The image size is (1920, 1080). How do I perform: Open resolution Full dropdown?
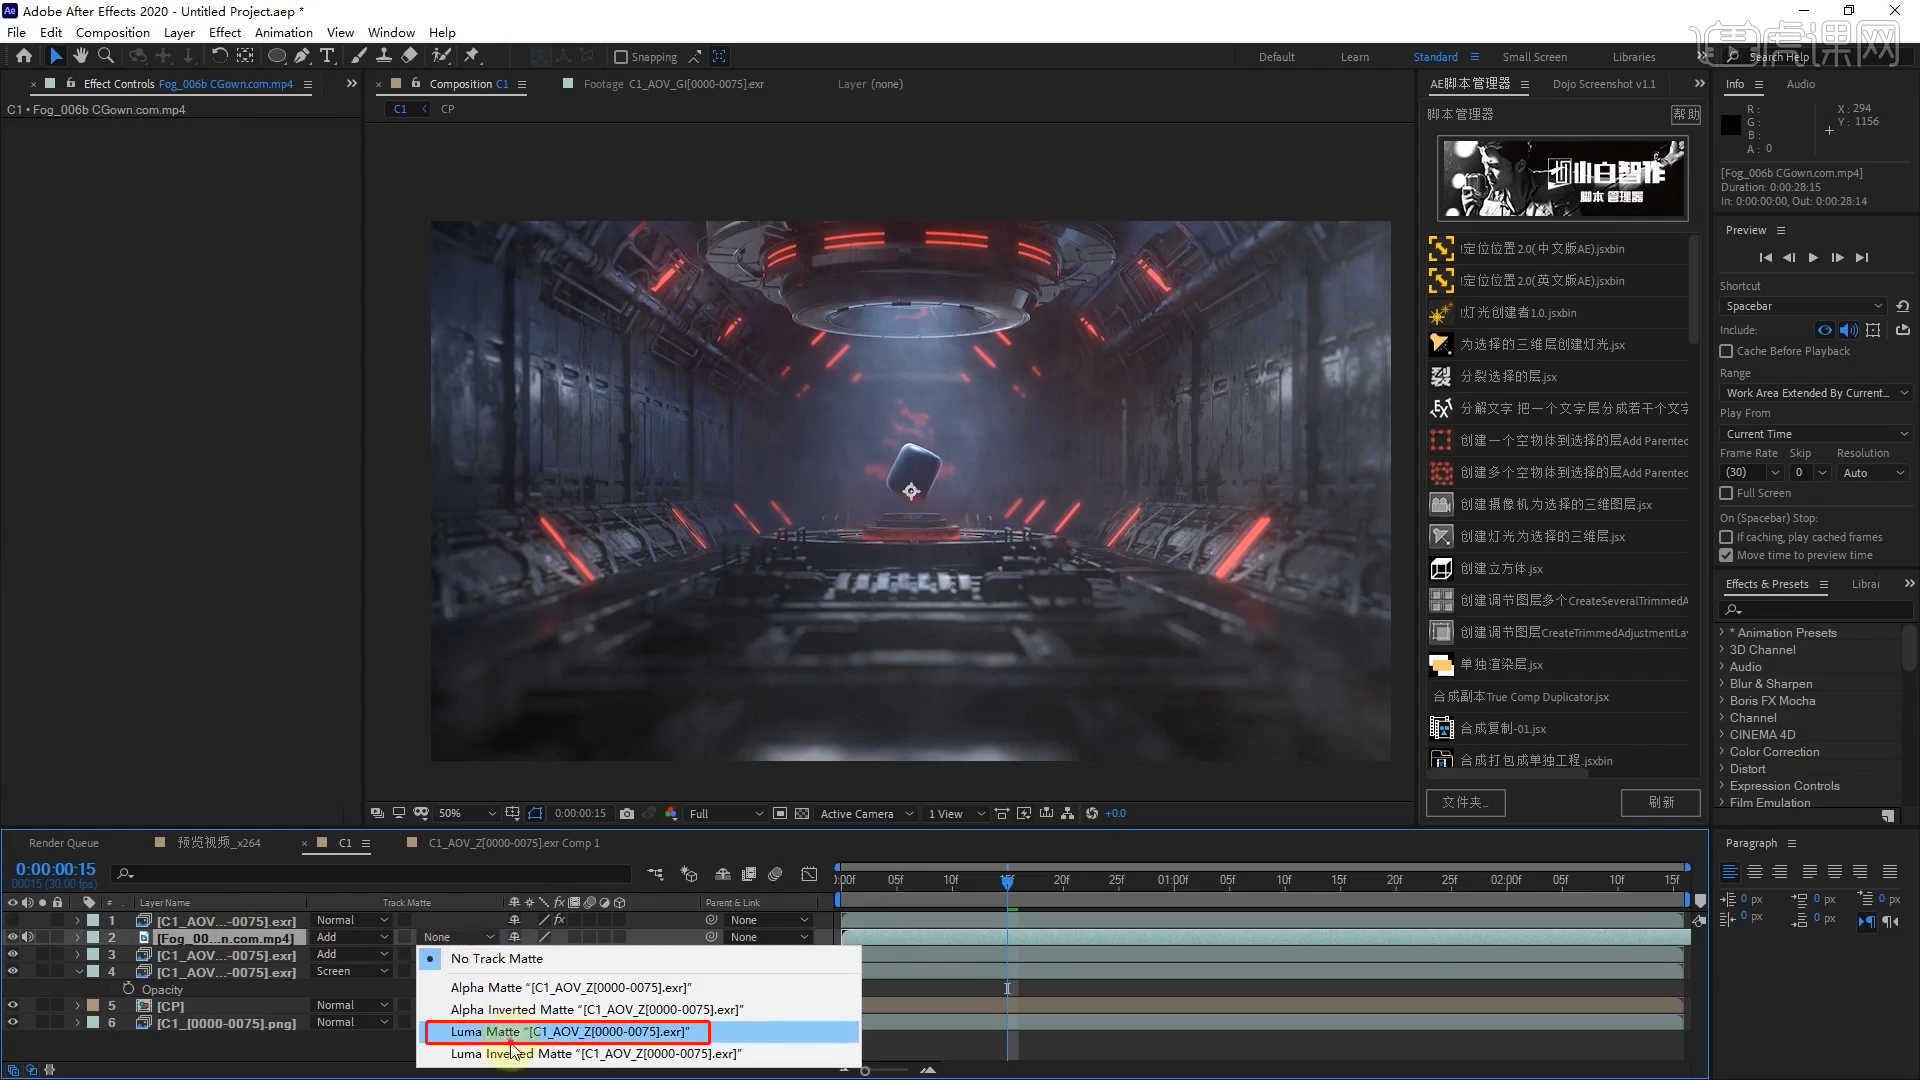coord(725,814)
